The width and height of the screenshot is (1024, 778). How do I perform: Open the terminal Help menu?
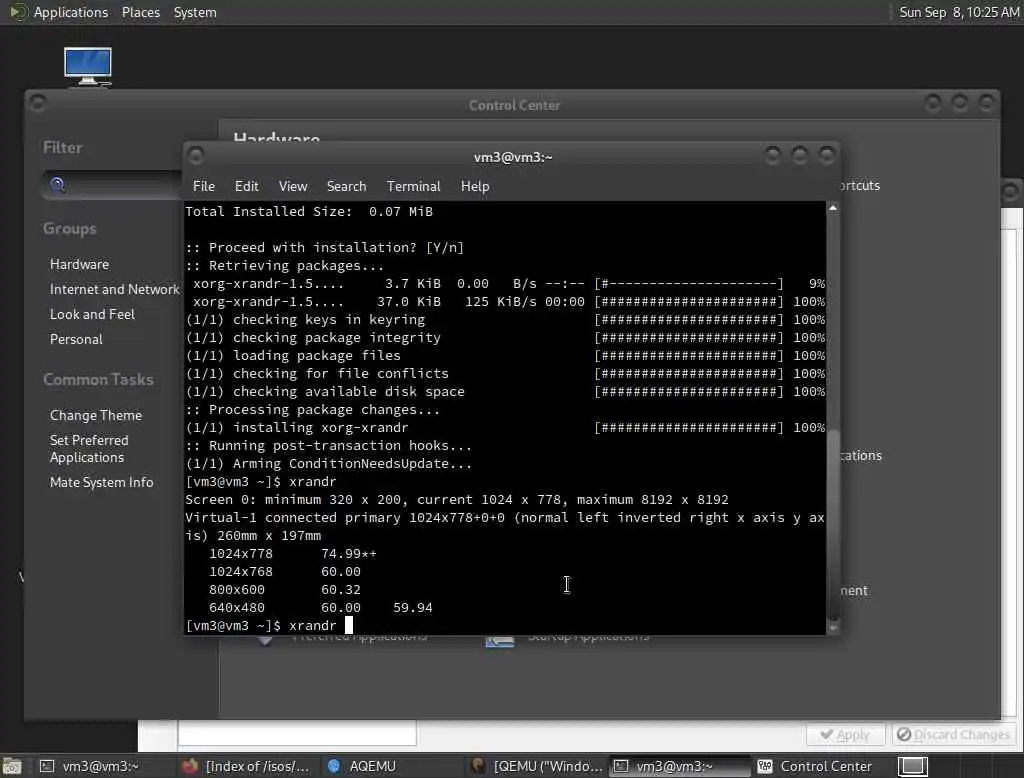[x=475, y=186]
